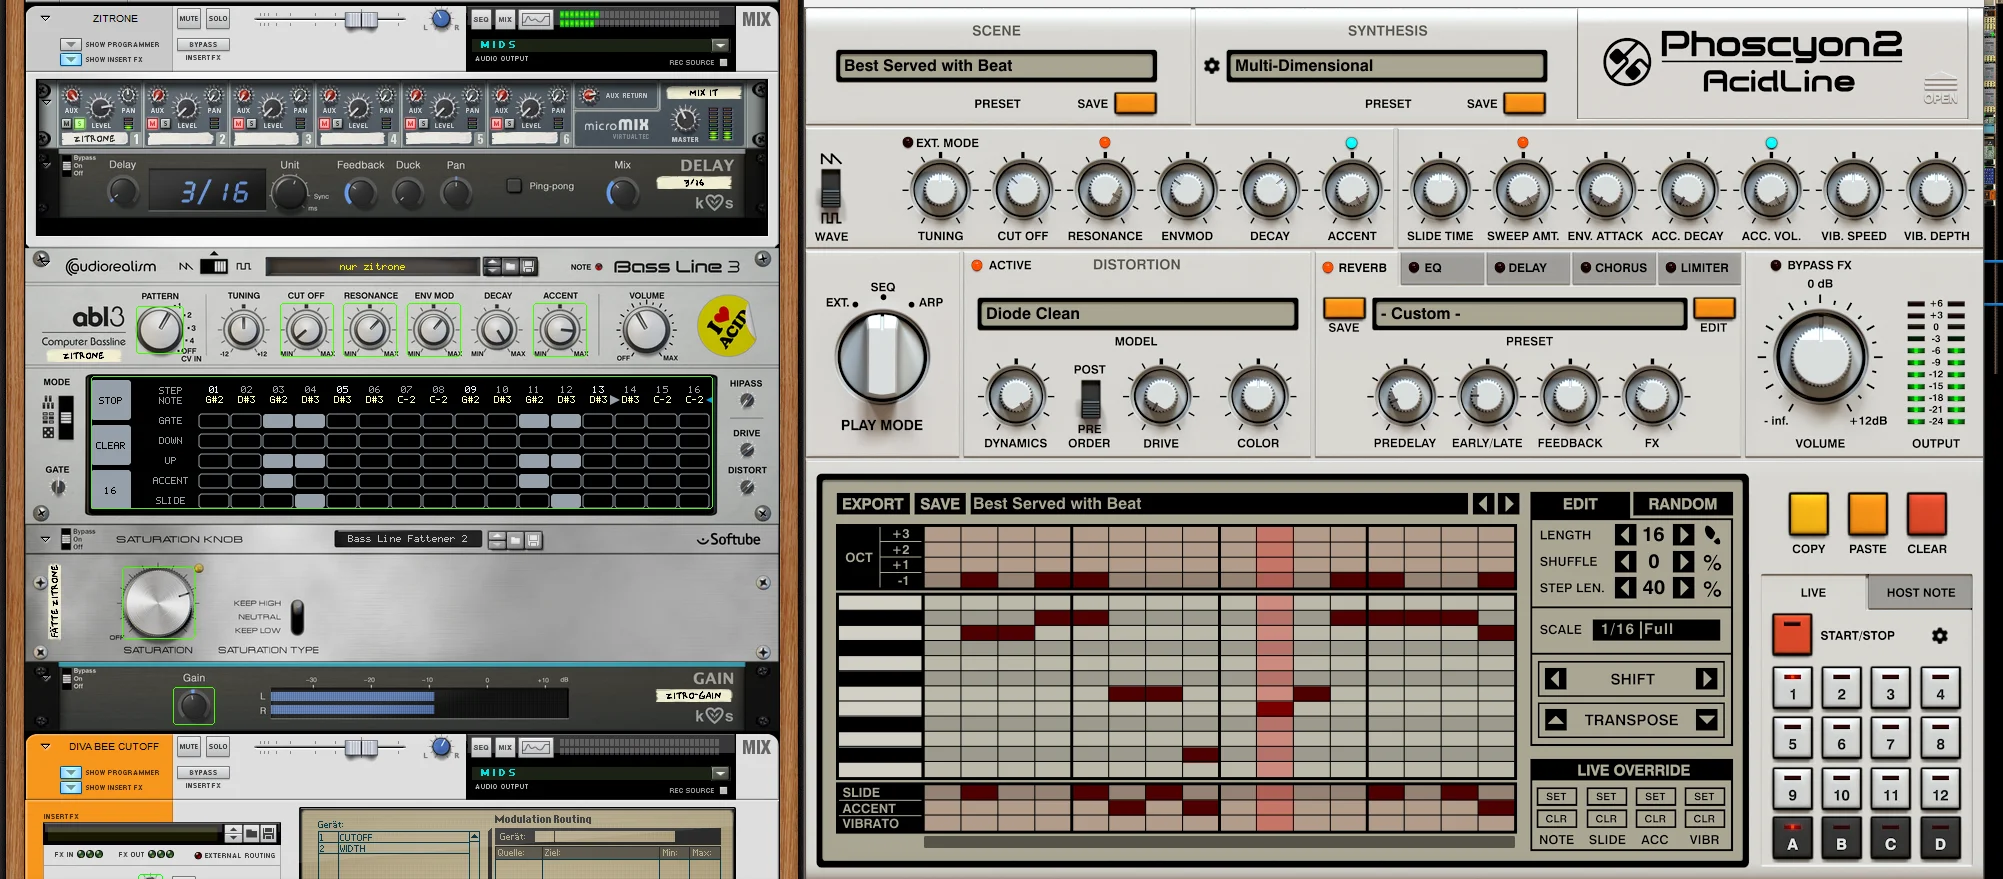
Task: Open the Custom reverb preset dropdown
Action: pos(1529,314)
